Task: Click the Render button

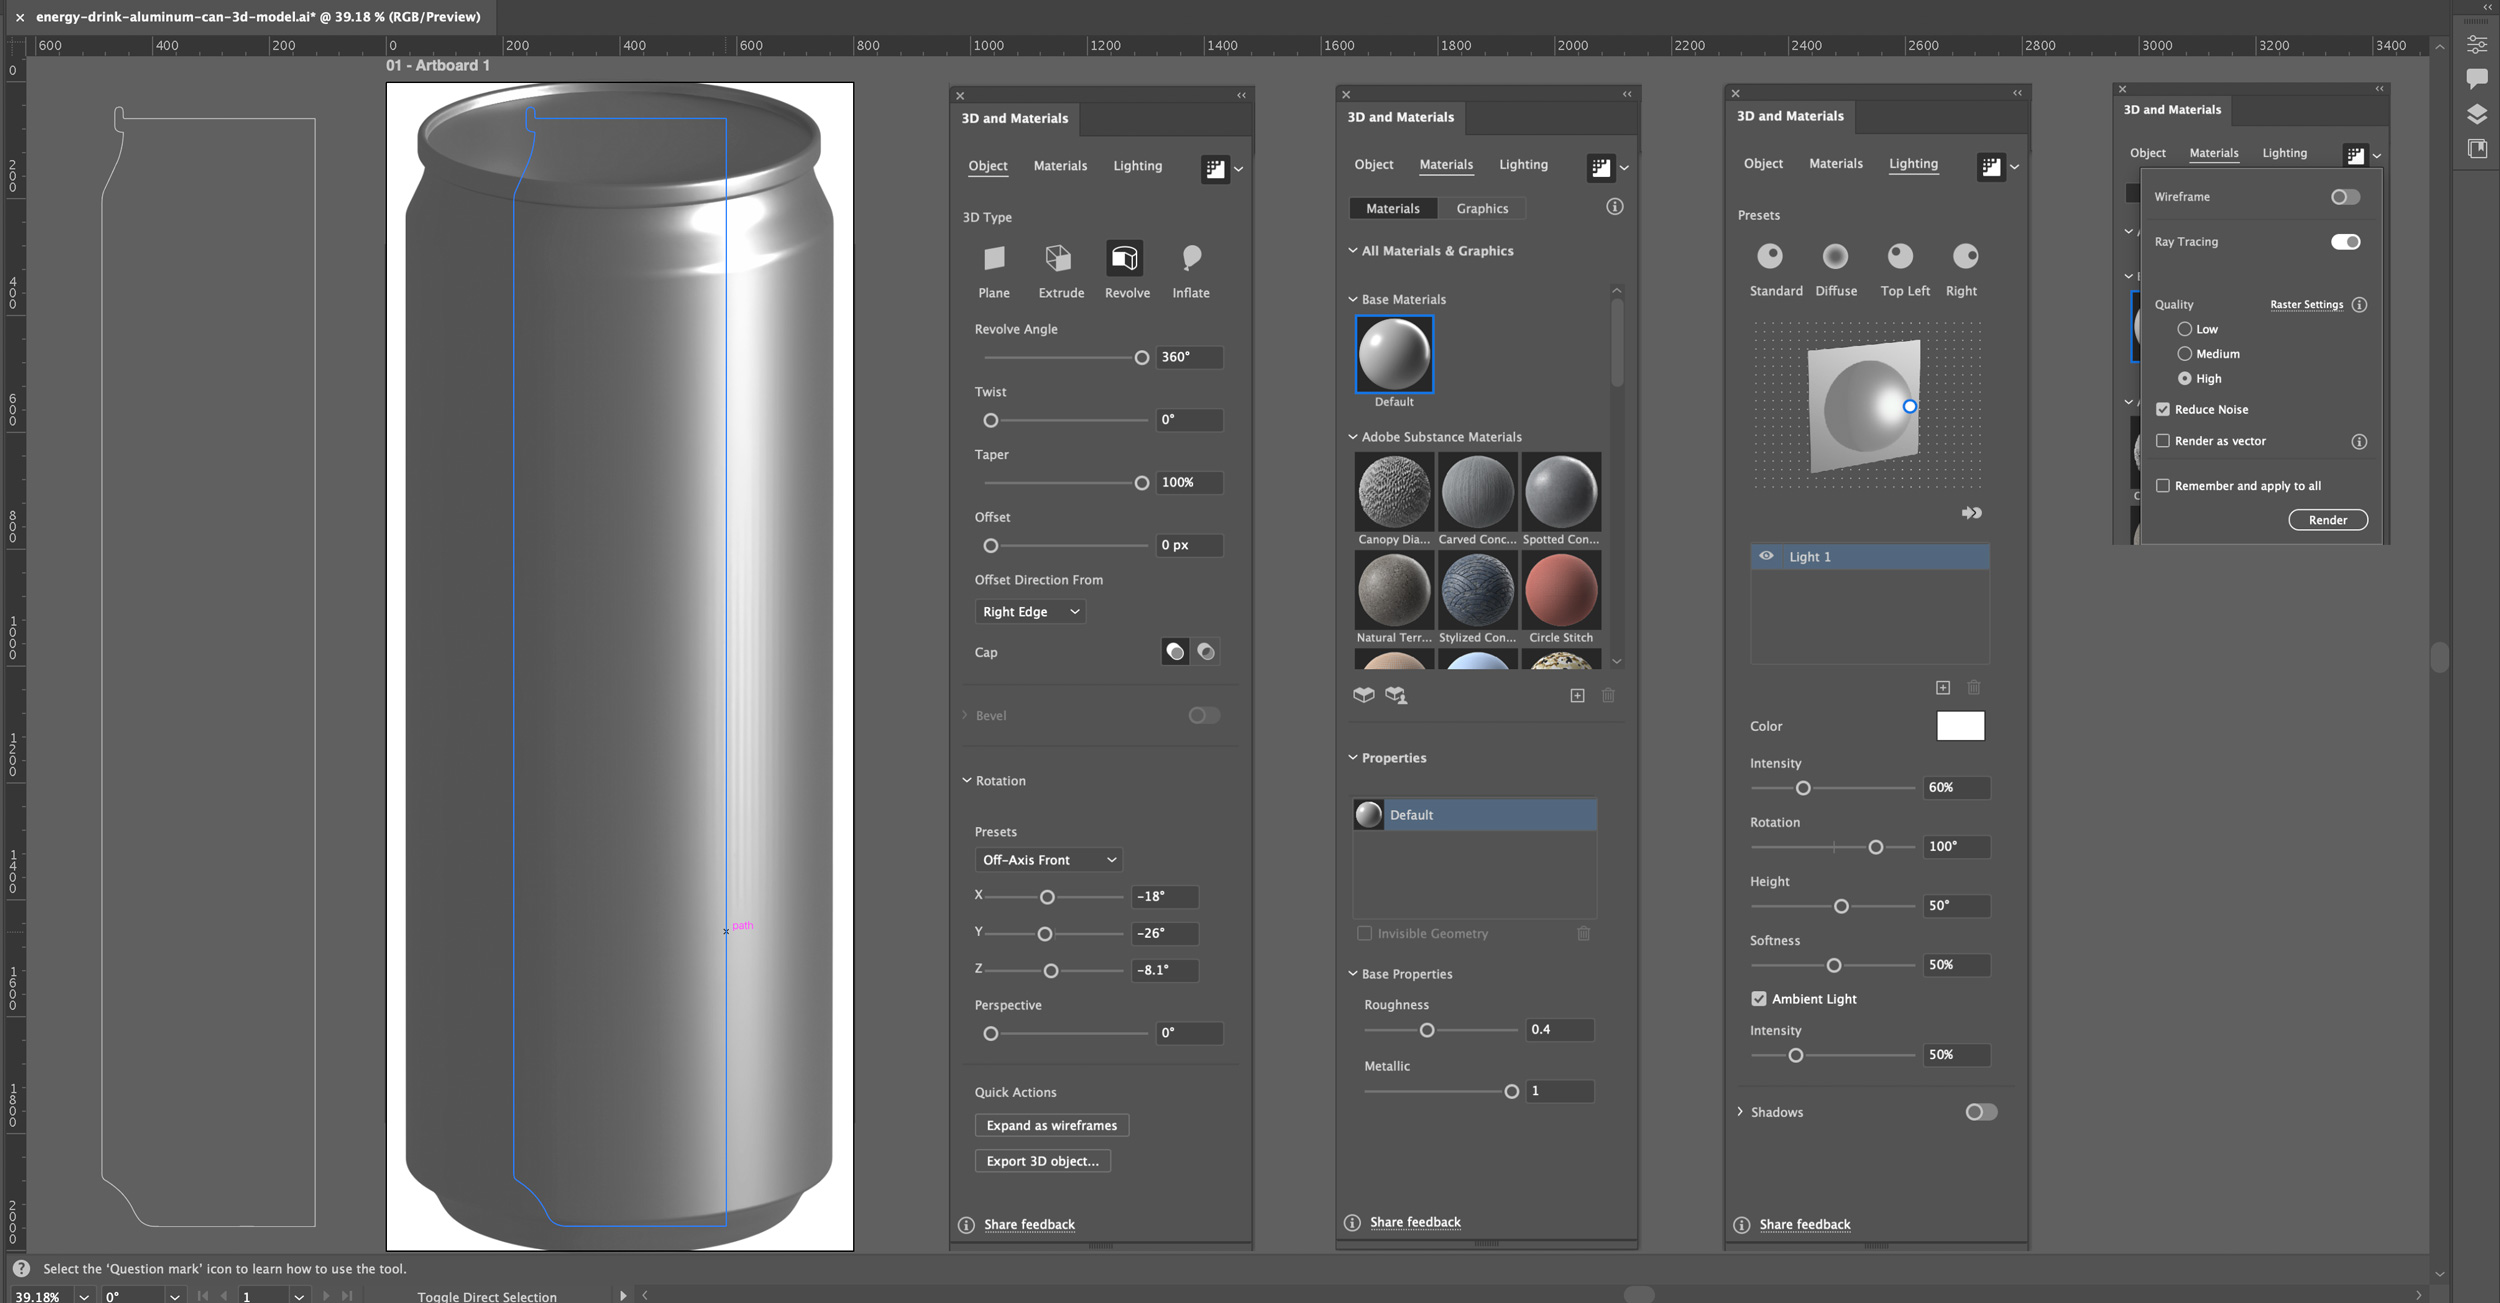Action: pos(2328,520)
